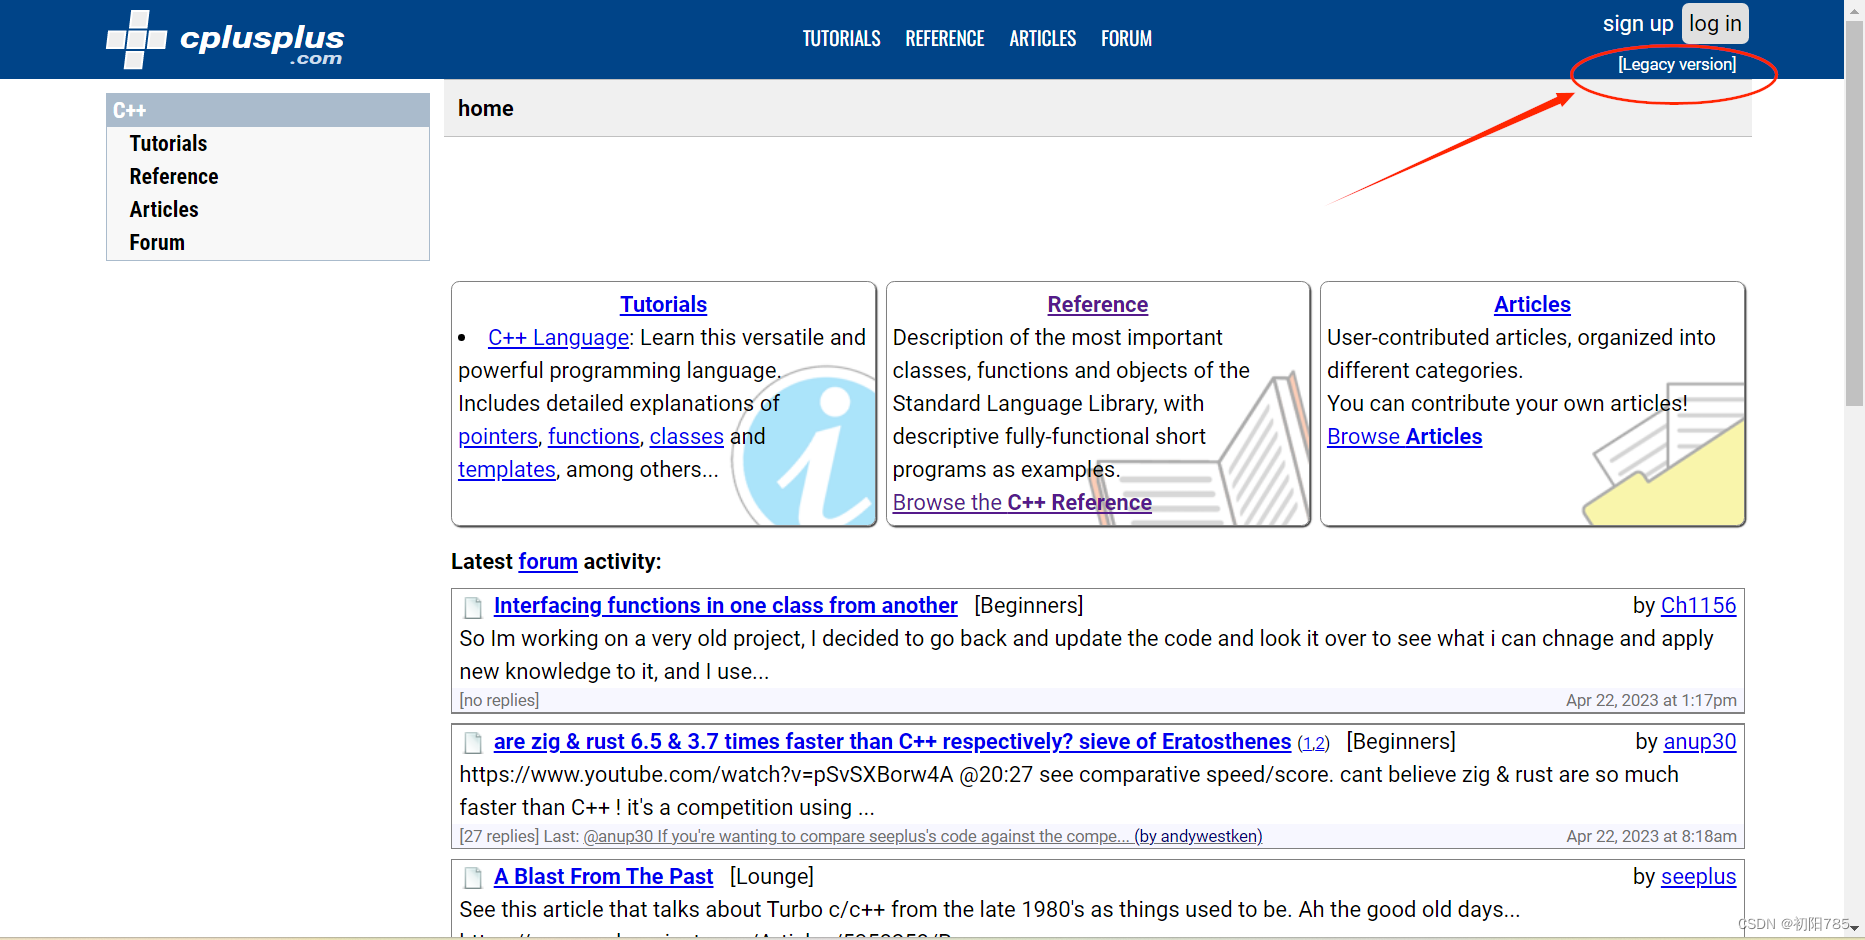Screen dimensions: 1865x940
Task: Switch to the Legacy version link
Action: [1677, 64]
